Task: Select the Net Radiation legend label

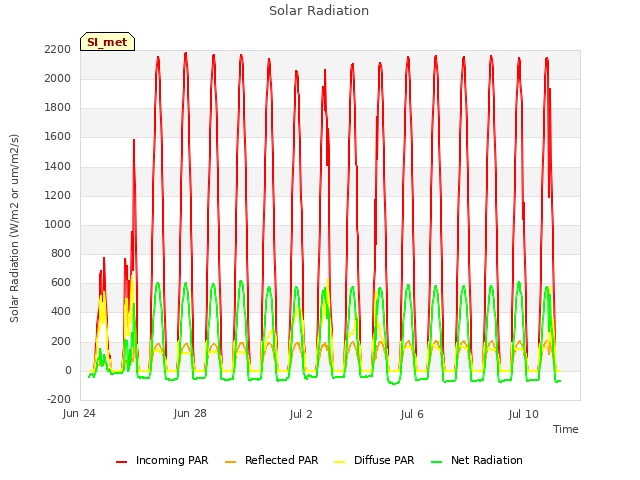Action: click(487, 460)
